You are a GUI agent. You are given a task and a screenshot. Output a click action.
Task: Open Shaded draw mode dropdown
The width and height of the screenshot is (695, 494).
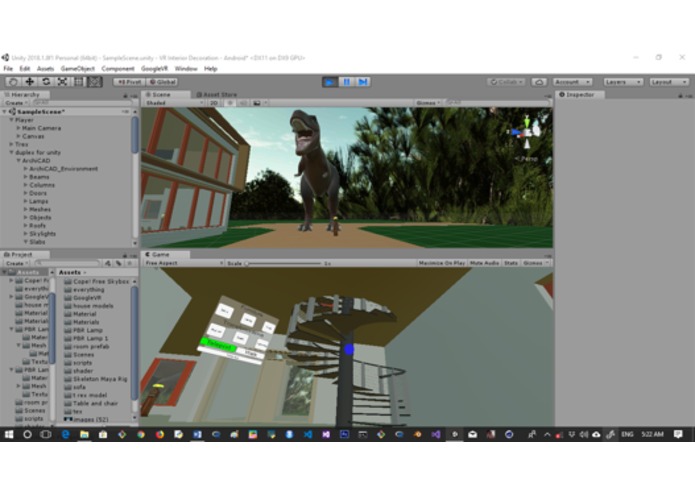coord(174,103)
